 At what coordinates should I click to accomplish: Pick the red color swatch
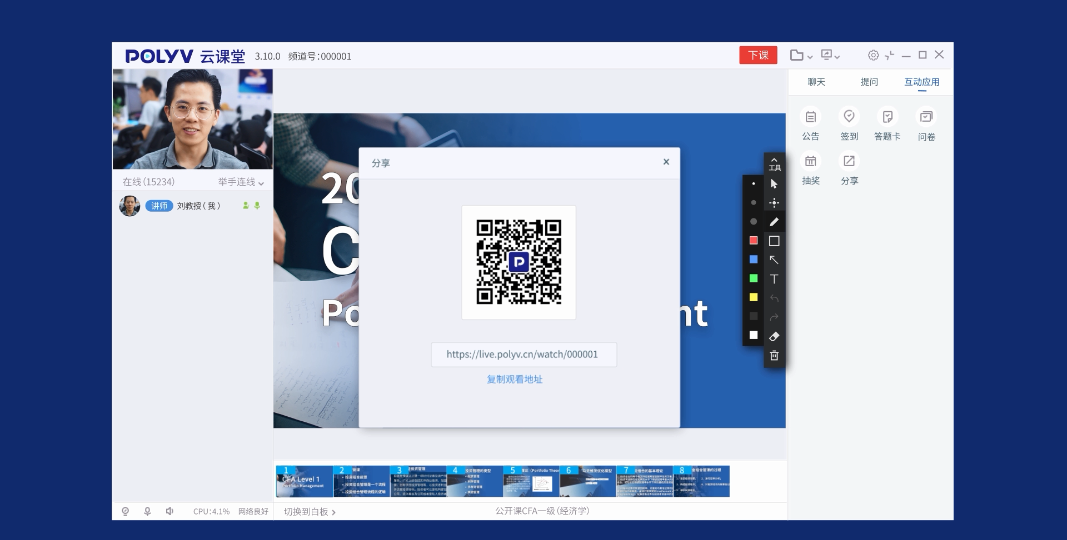[x=753, y=240]
